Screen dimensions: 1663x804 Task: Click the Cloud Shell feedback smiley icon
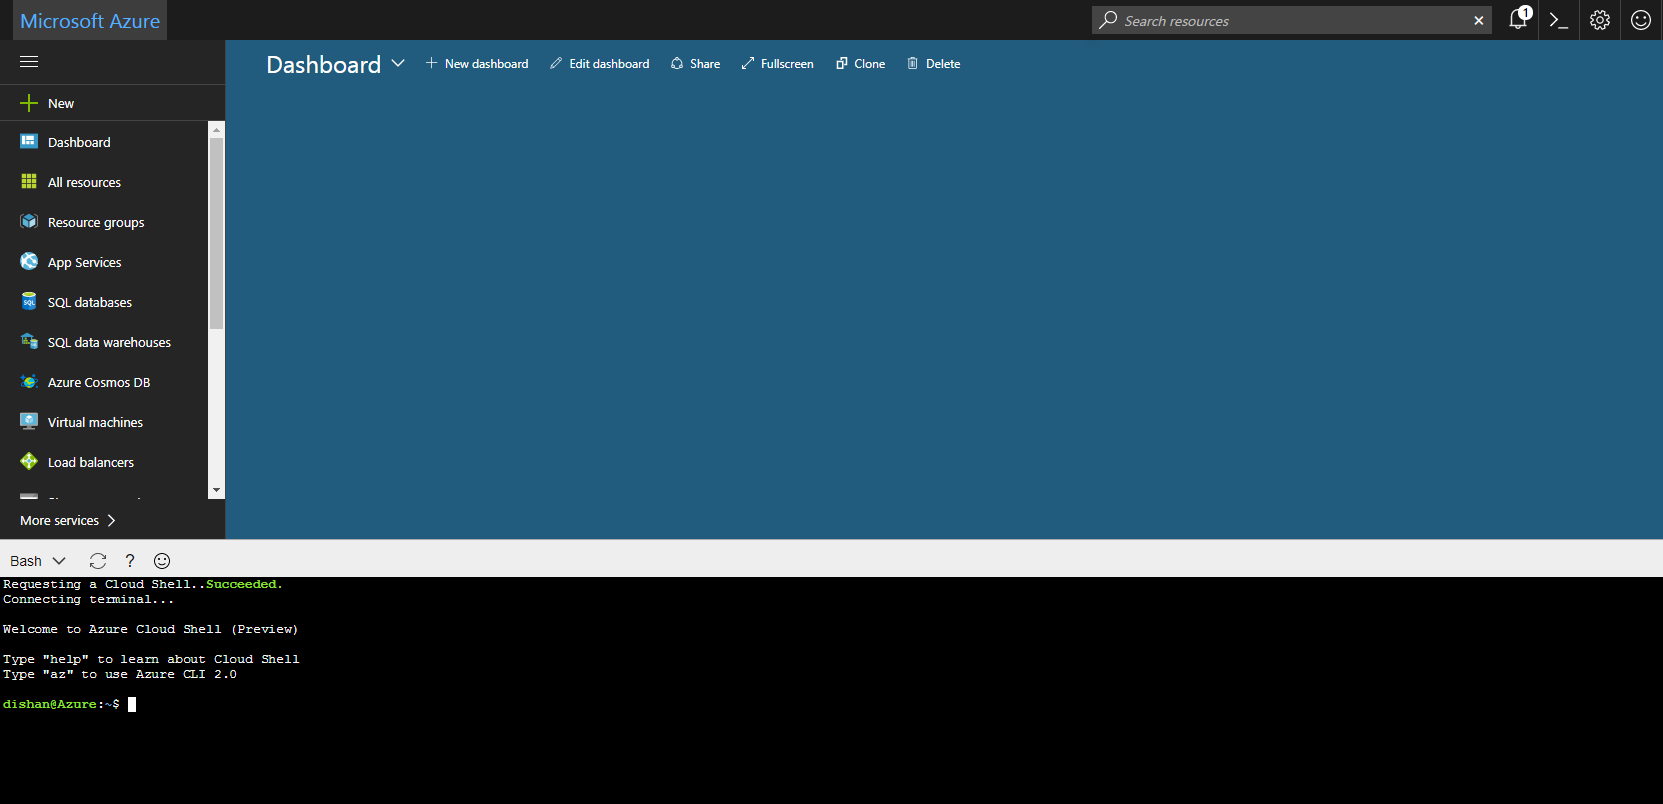point(162,561)
